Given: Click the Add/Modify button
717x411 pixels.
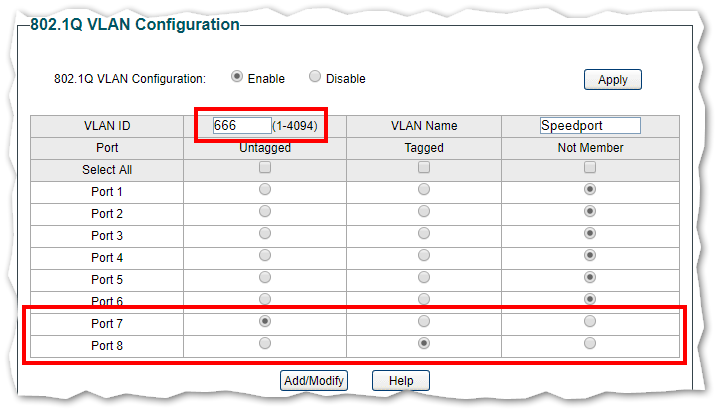Looking at the screenshot, I should pyautogui.click(x=314, y=381).
